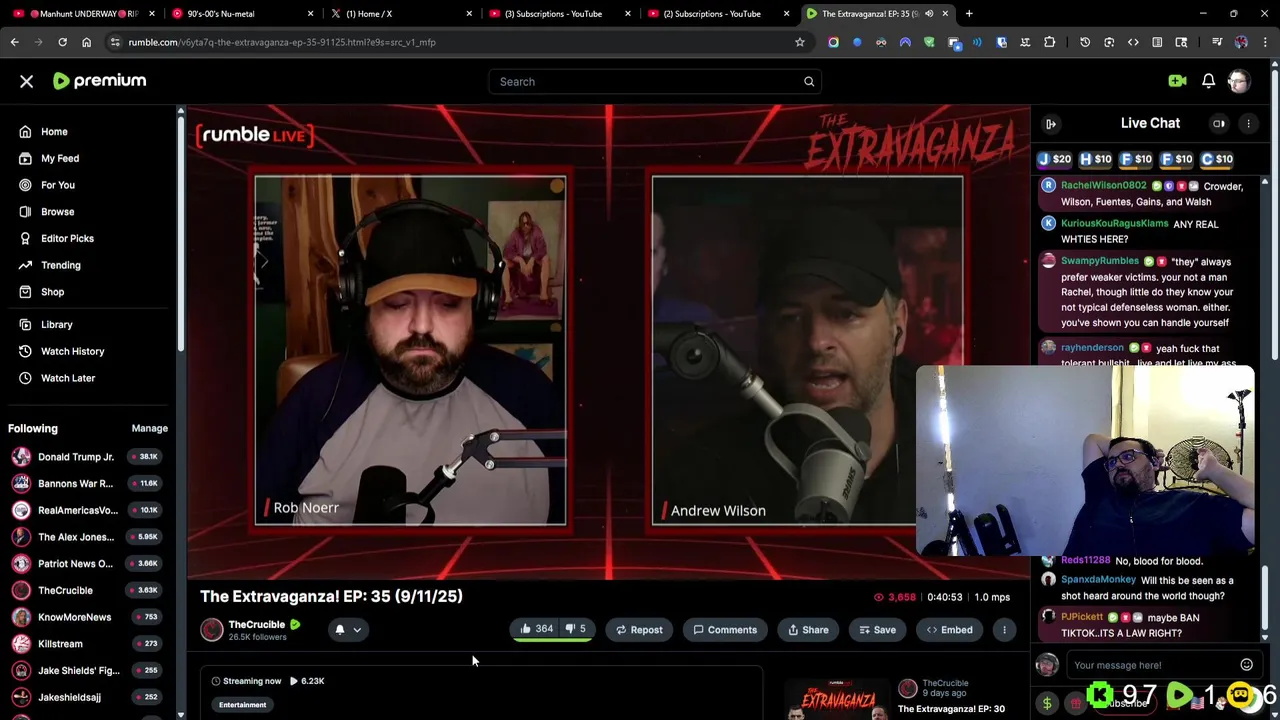Open the notifications bell in the header
The image size is (1280, 720).
pos(1208,81)
